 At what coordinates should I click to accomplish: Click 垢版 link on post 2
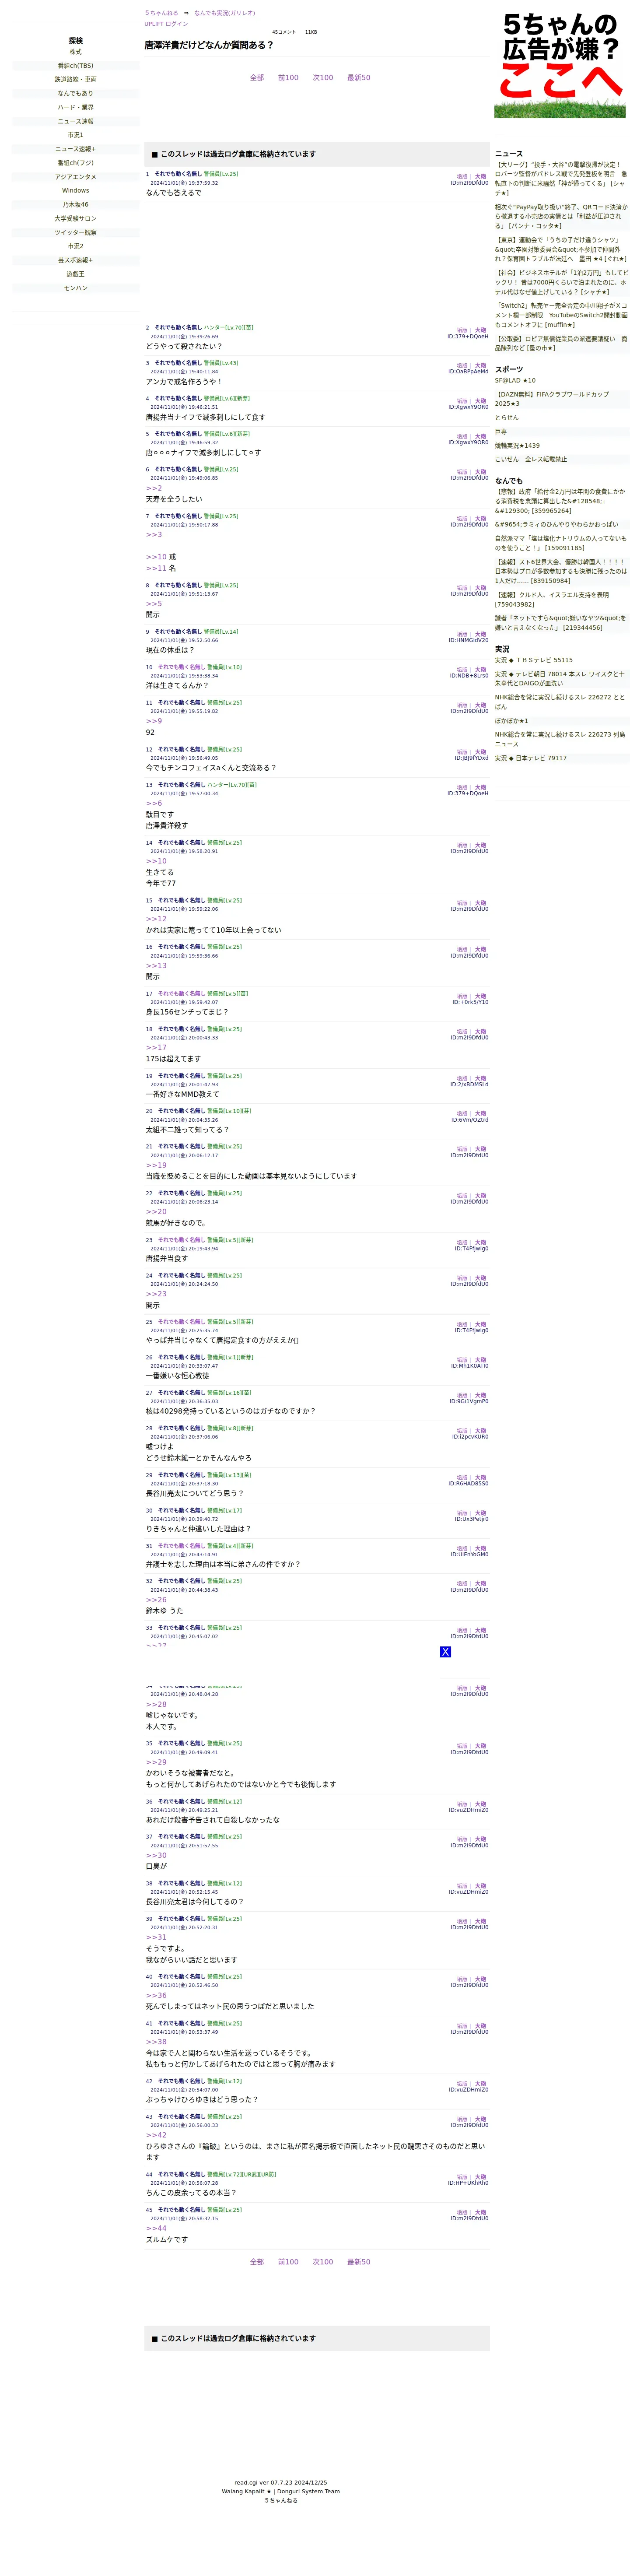462,330
